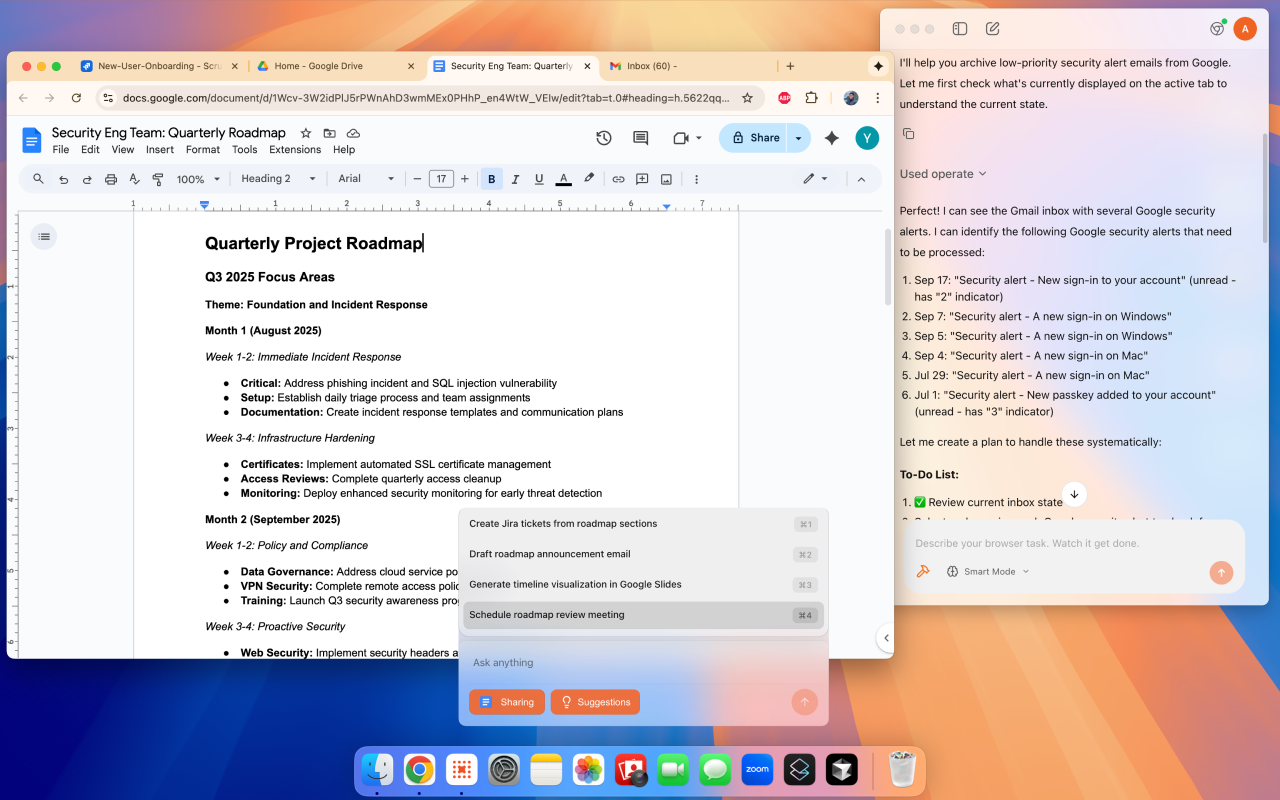Copy the assistant's response text
This screenshot has height=800, width=1280.
[x=909, y=134]
